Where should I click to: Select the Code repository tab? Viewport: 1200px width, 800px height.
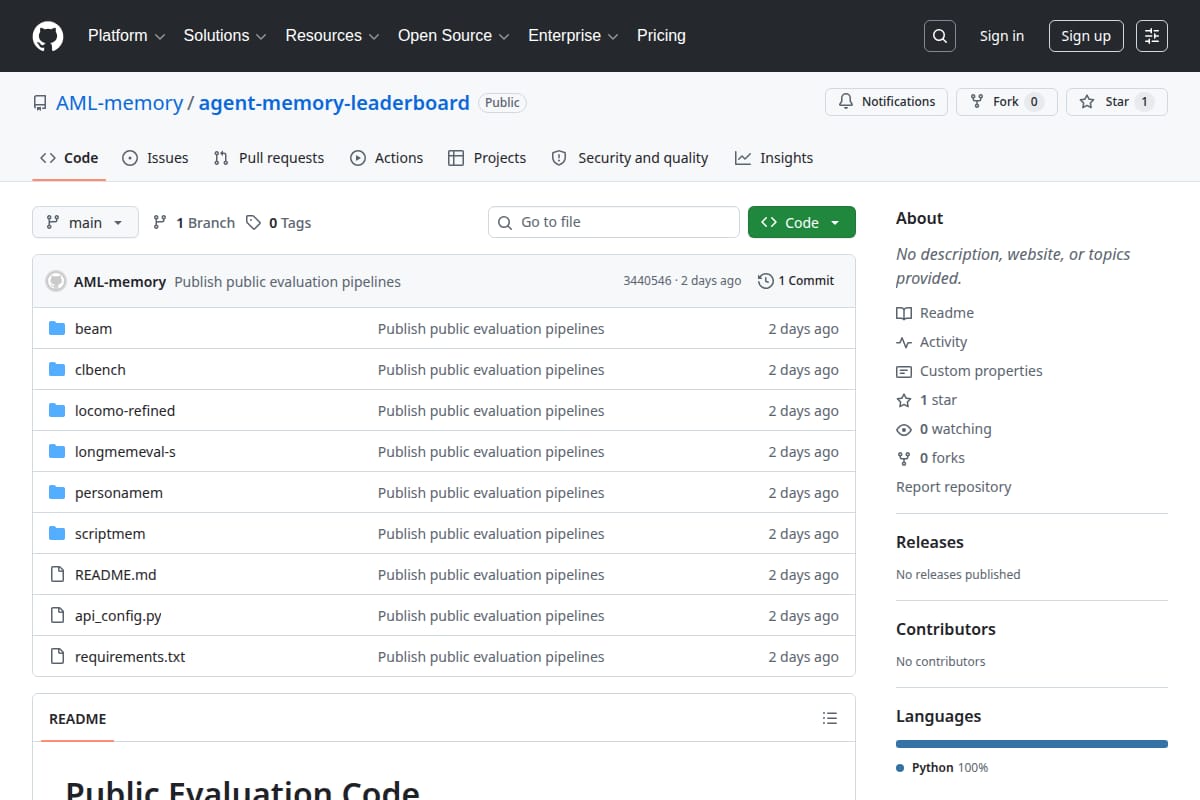click(x=69, y=158)
